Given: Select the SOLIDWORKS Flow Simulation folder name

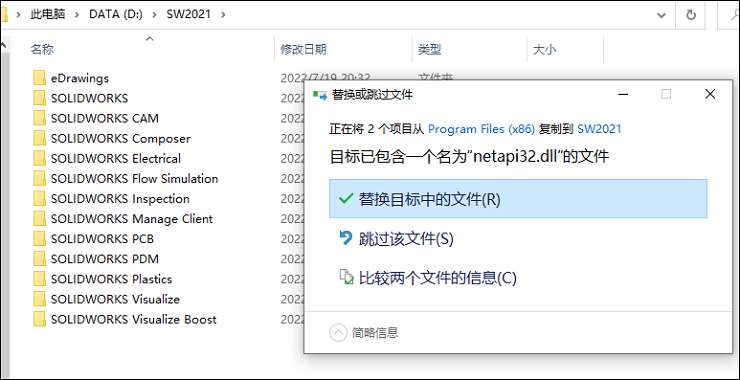Looking at the screenshot, I should click(135, 178).
